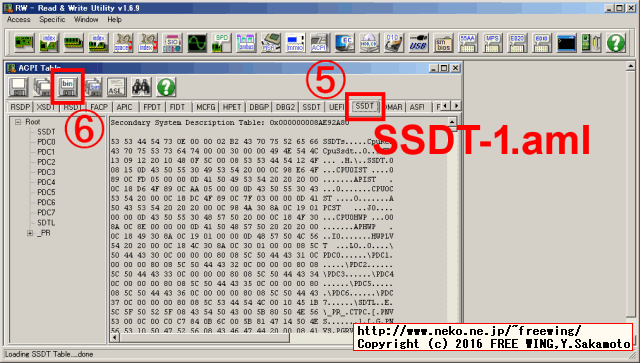The image size is (640, 363).
Task: Open the Super IO (SIO) tool
Action: click(x=172, y=42)
